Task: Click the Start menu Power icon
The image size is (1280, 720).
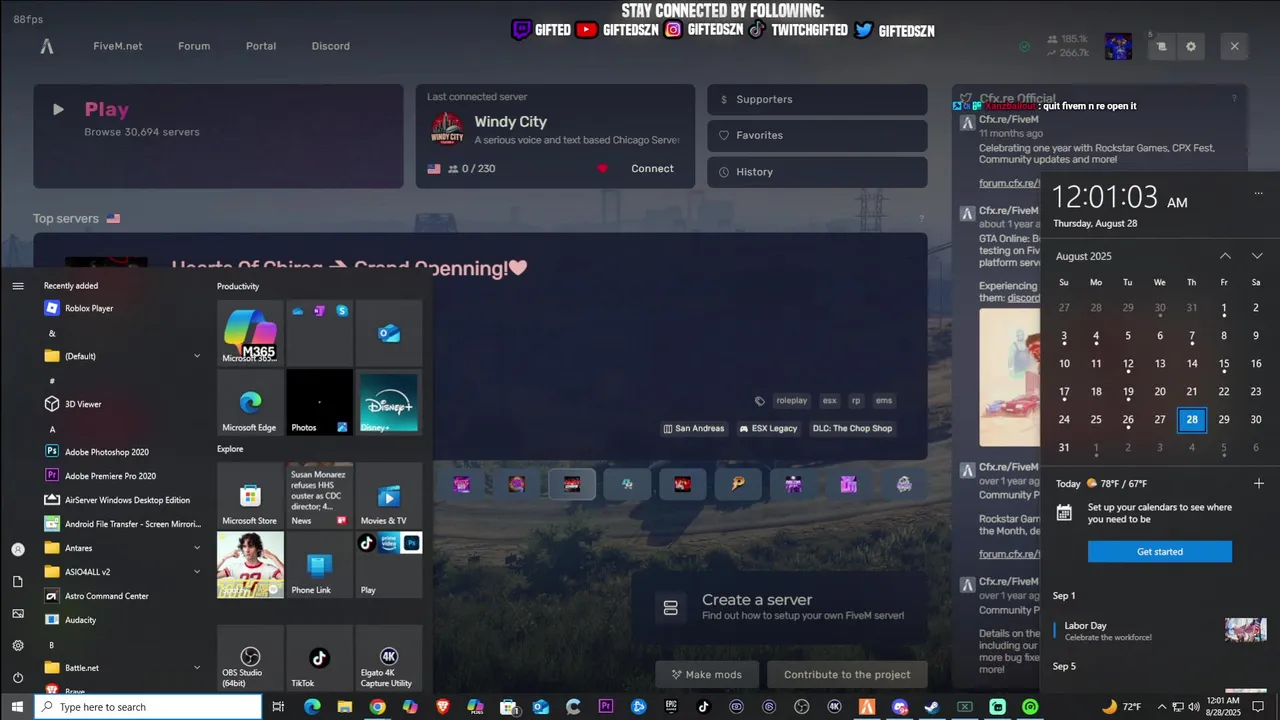Action: coord(18,677)
